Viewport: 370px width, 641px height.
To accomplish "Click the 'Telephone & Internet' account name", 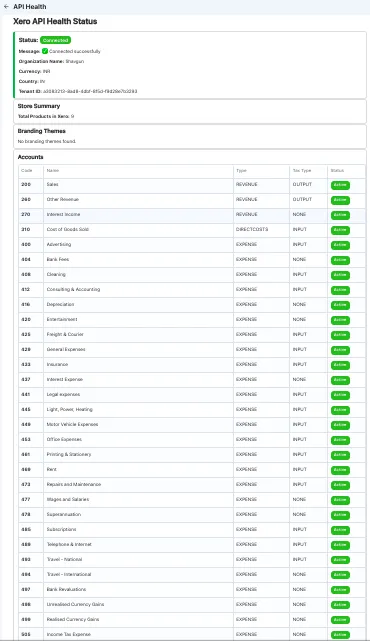I will pyautogui.click(x=69, y=545).
